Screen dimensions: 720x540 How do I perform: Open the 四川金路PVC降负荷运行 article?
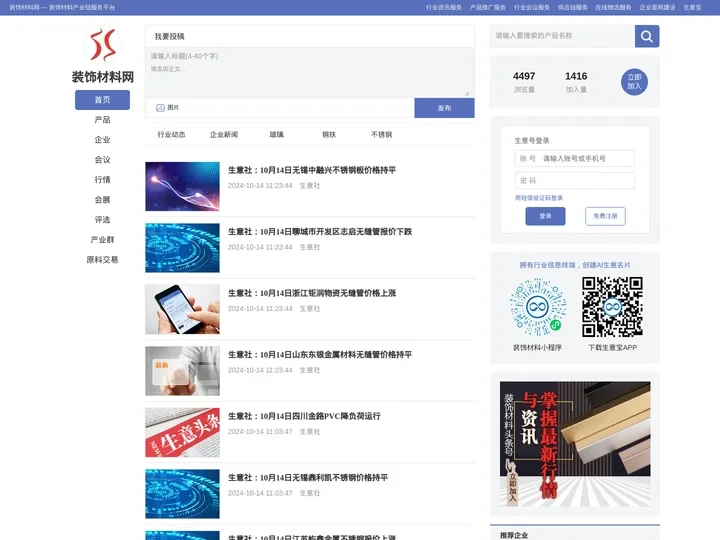[304, 416]
